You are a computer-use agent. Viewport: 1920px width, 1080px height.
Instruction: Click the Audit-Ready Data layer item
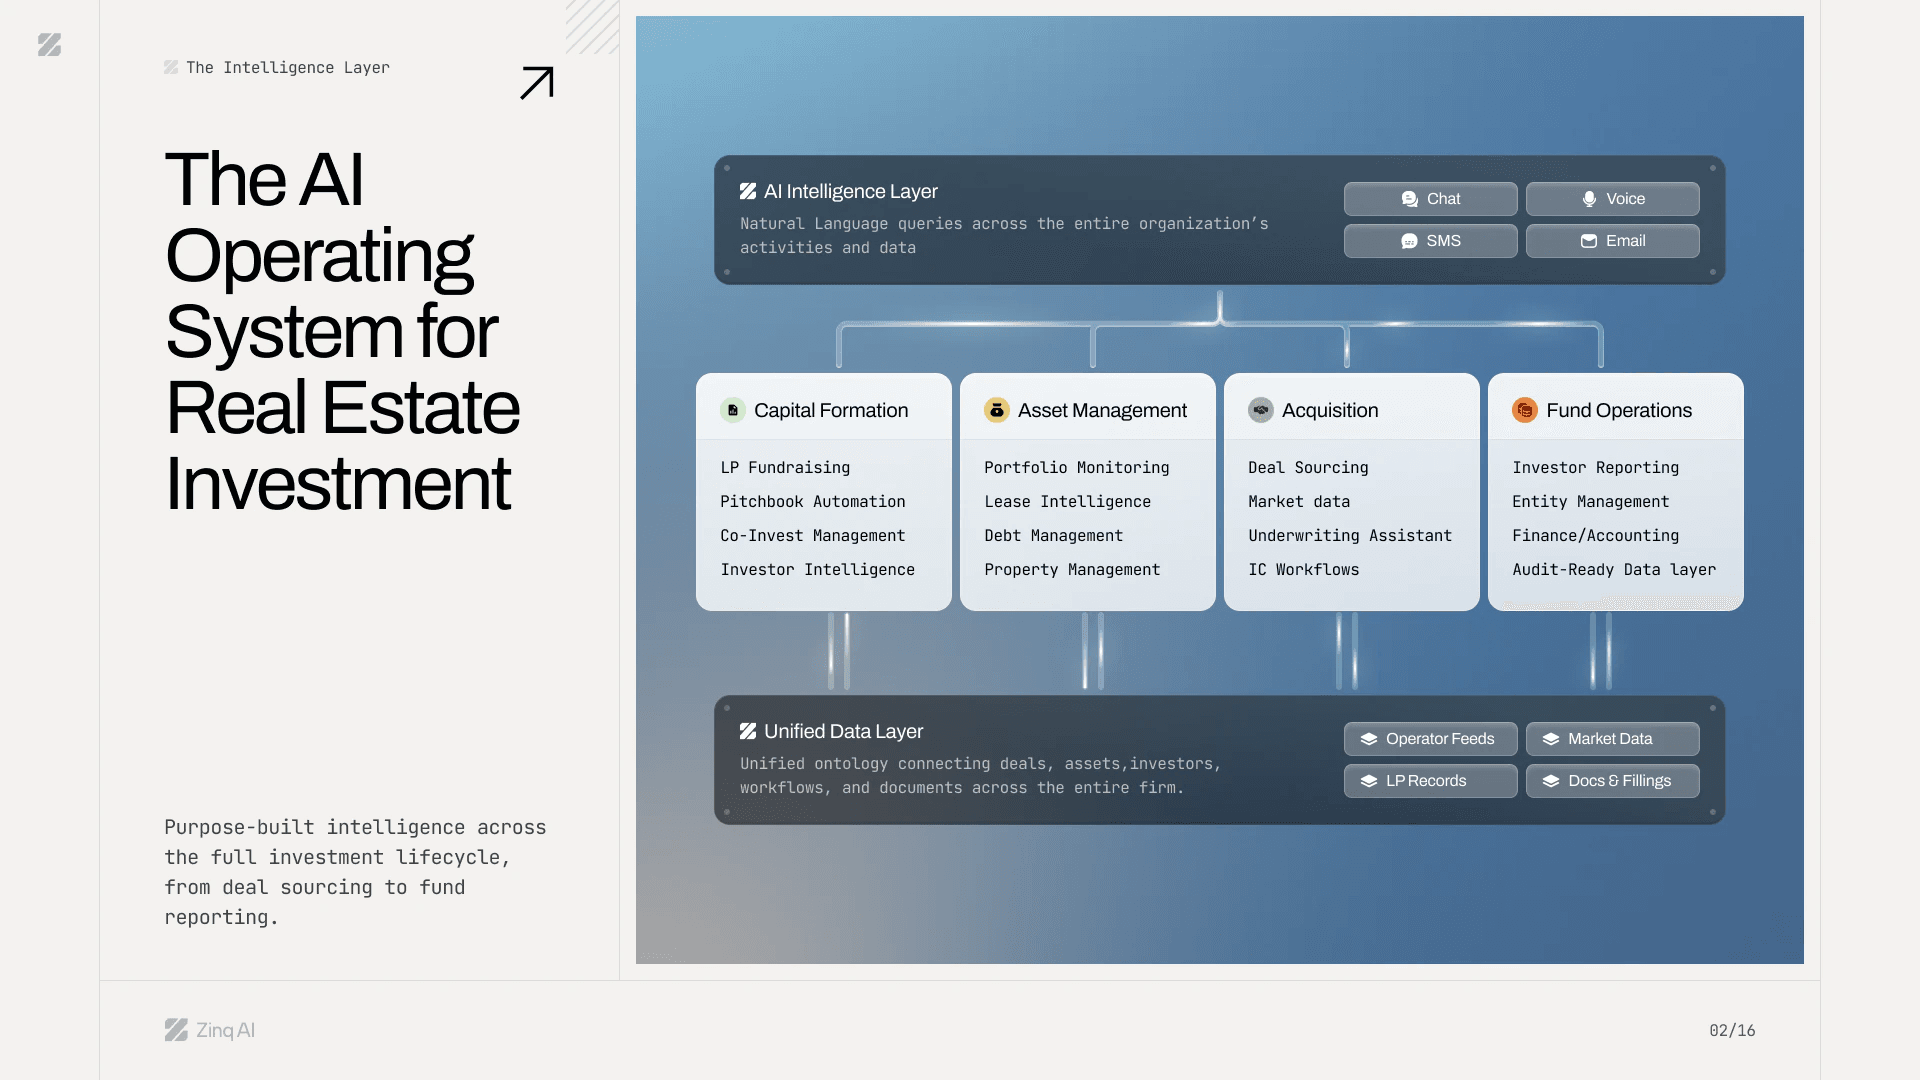[x=1614, y=570]
